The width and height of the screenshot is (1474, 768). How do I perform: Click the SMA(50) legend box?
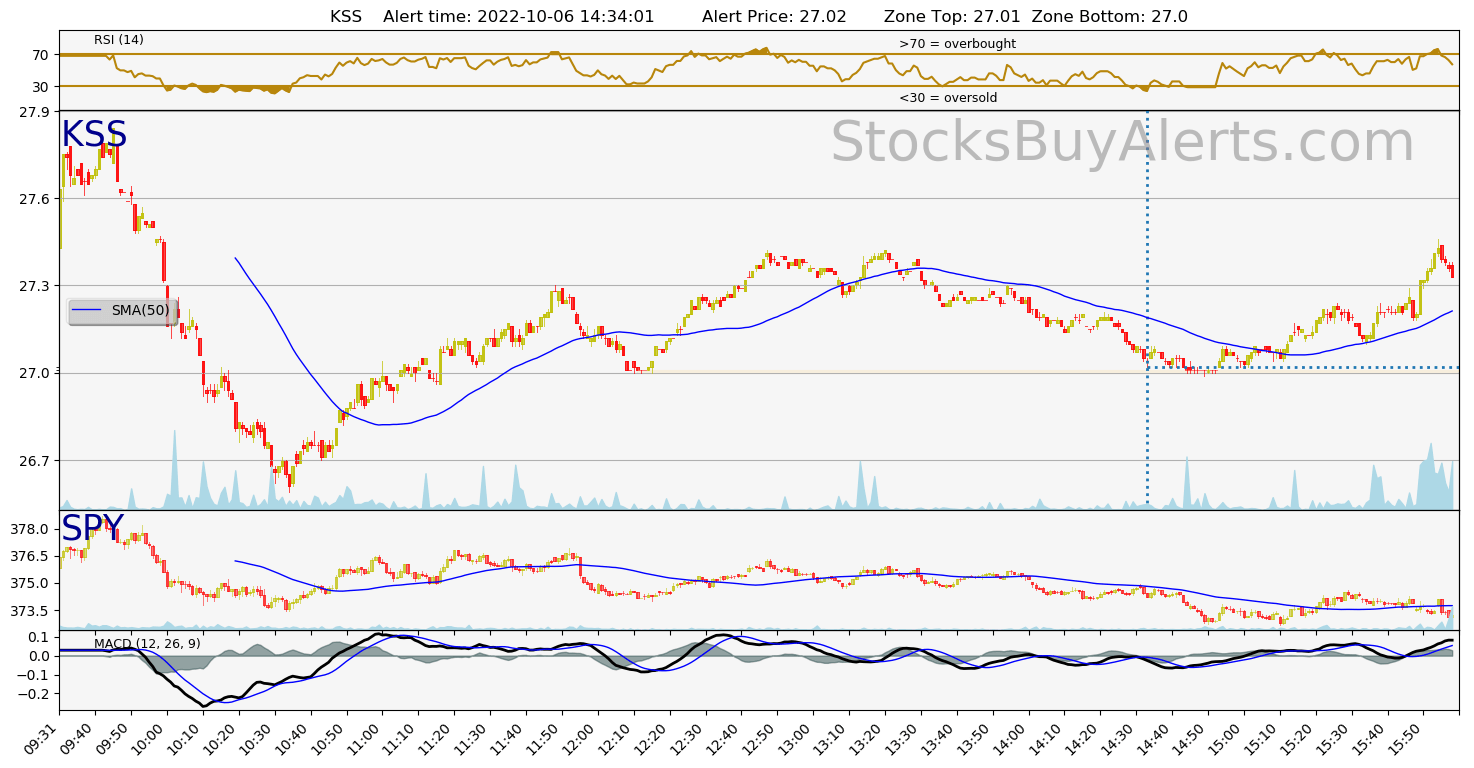123,311
